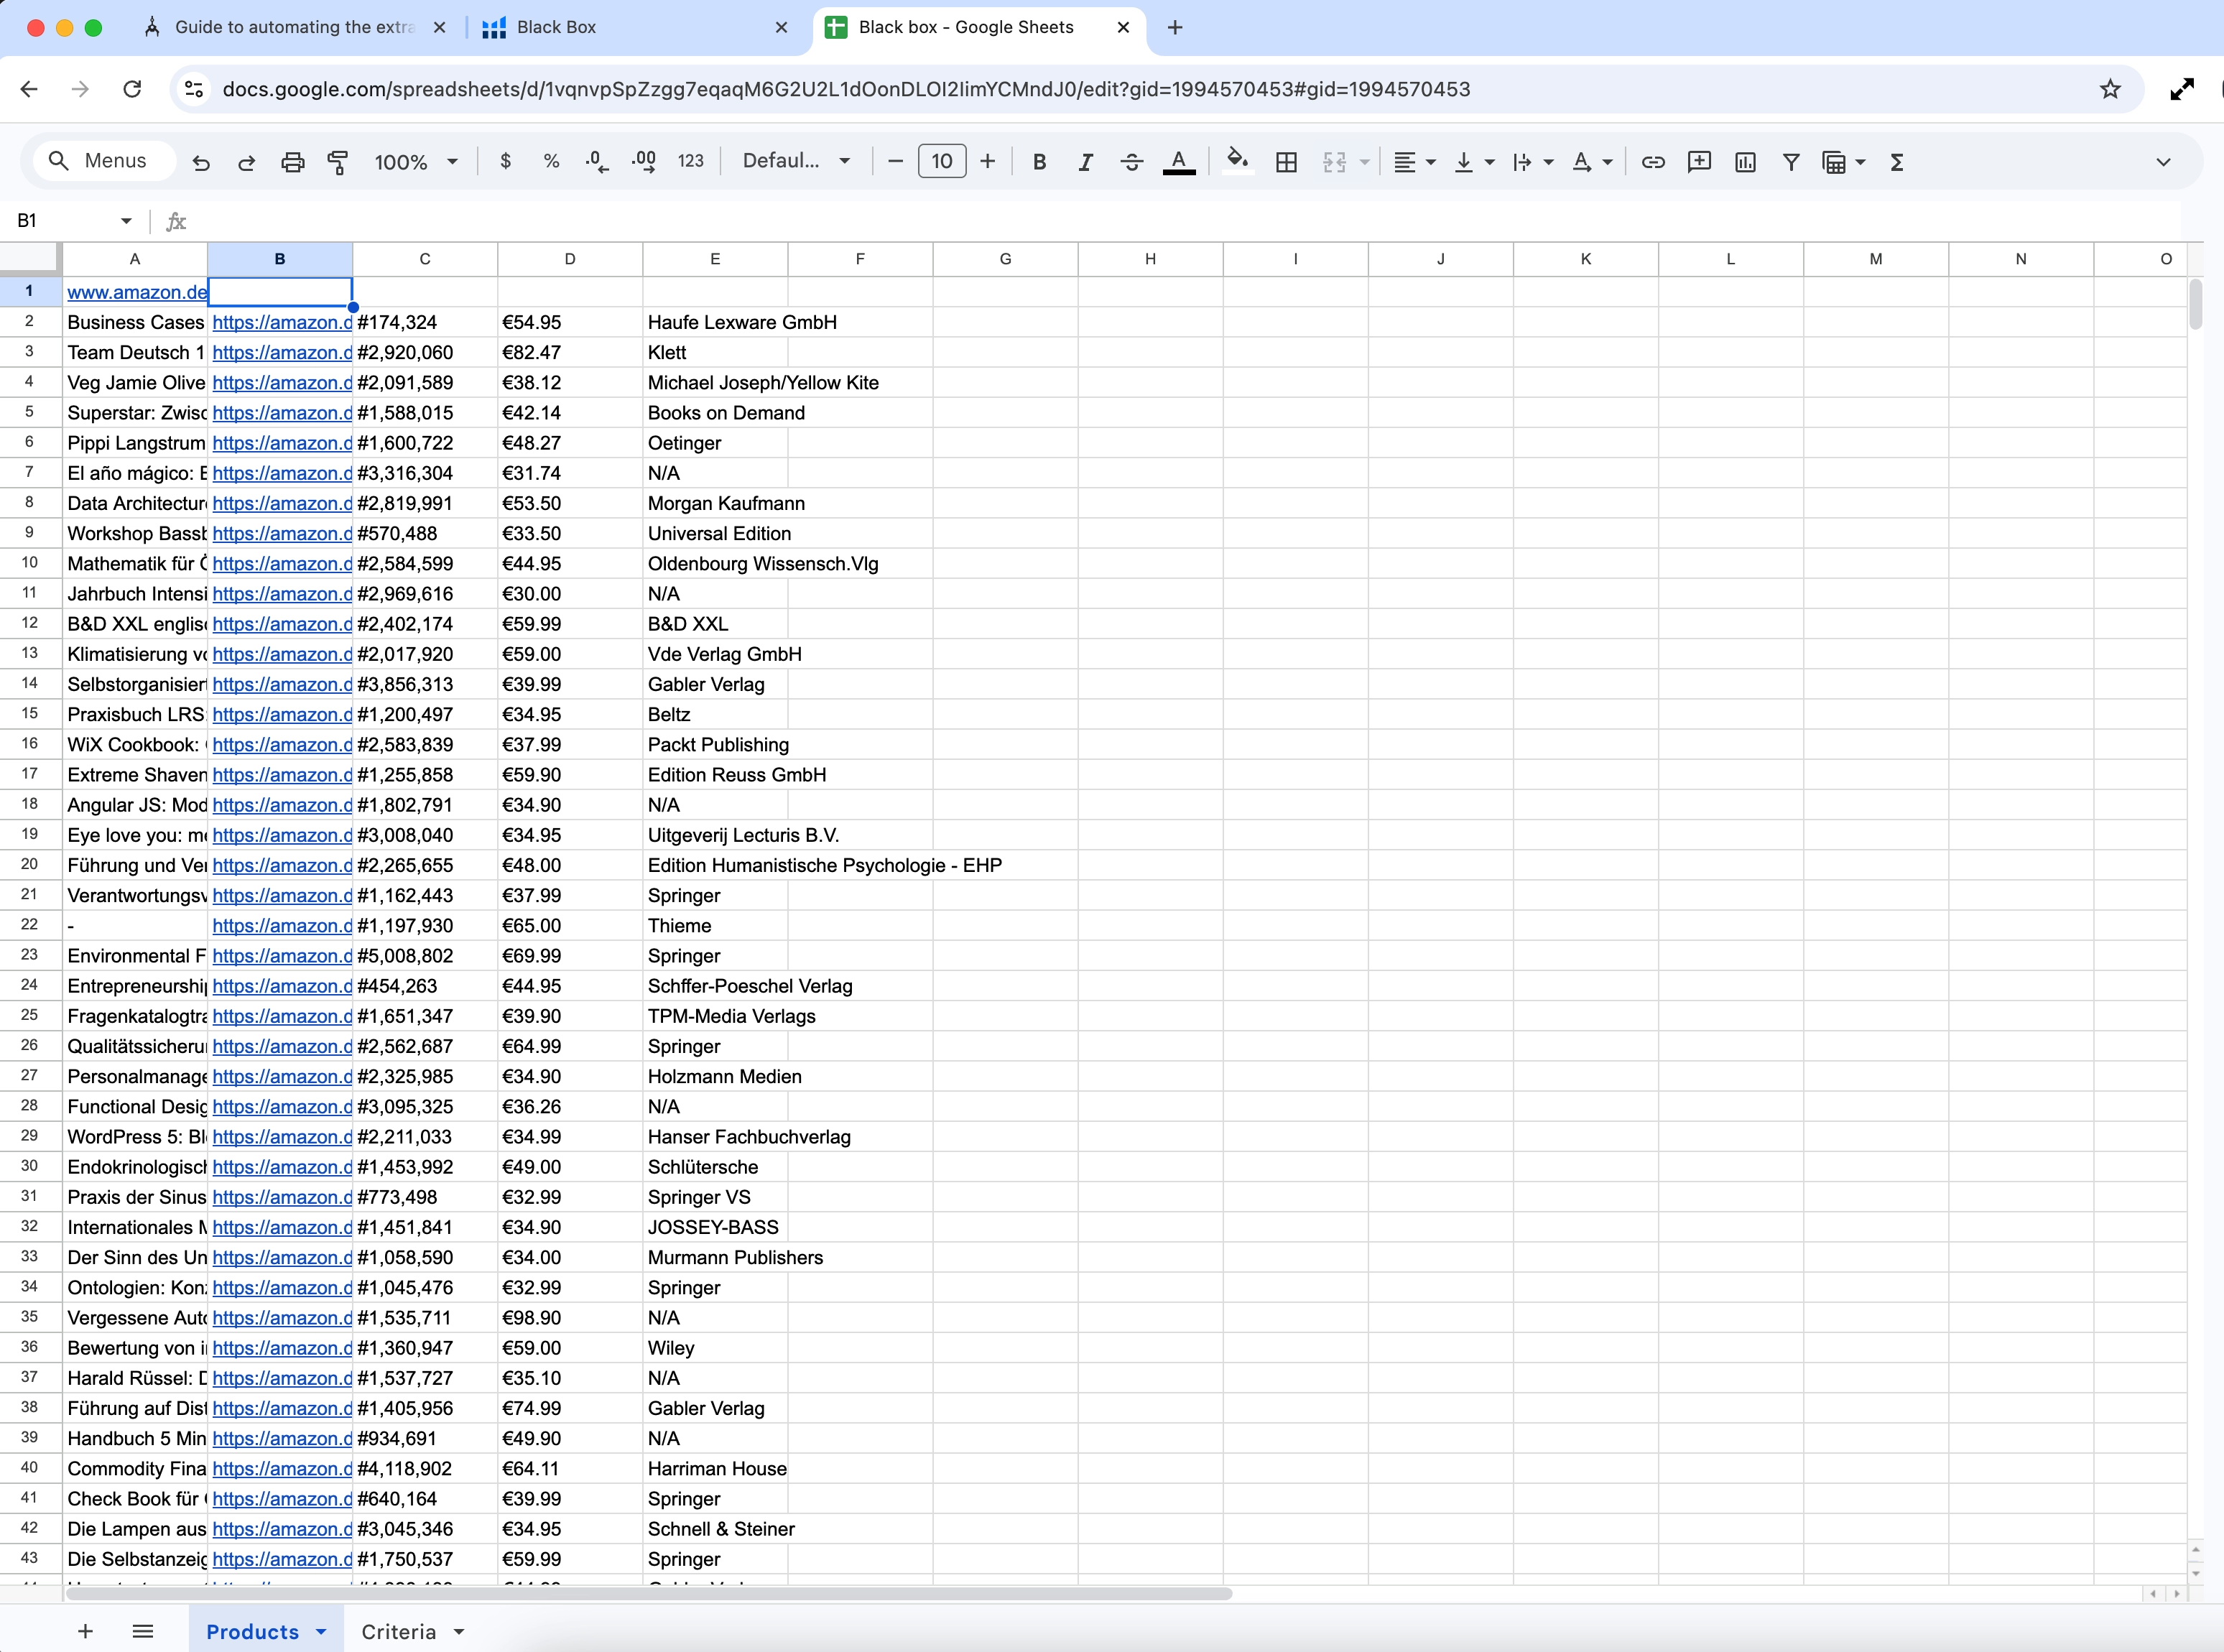Insert link using chain icon
This screenshot has width=2224, height=1652.
tap(1653, 162)
